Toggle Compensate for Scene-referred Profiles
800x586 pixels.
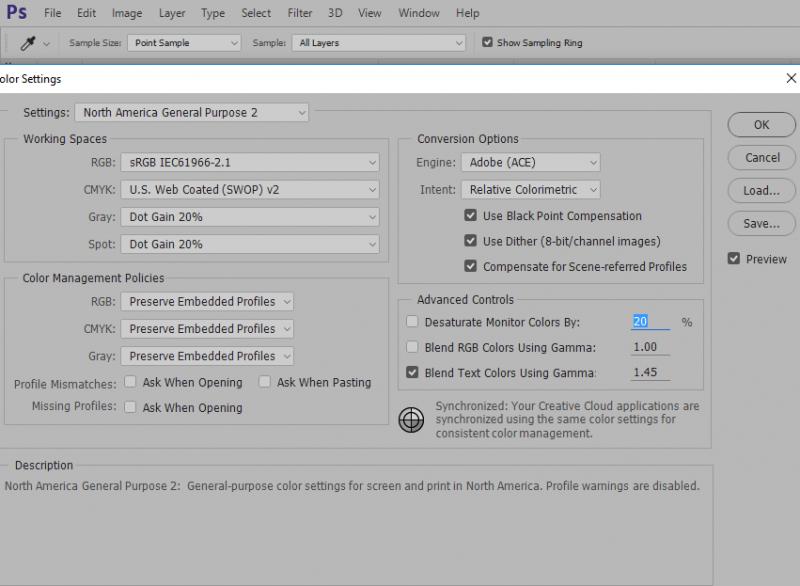click(x=470, y=266)
